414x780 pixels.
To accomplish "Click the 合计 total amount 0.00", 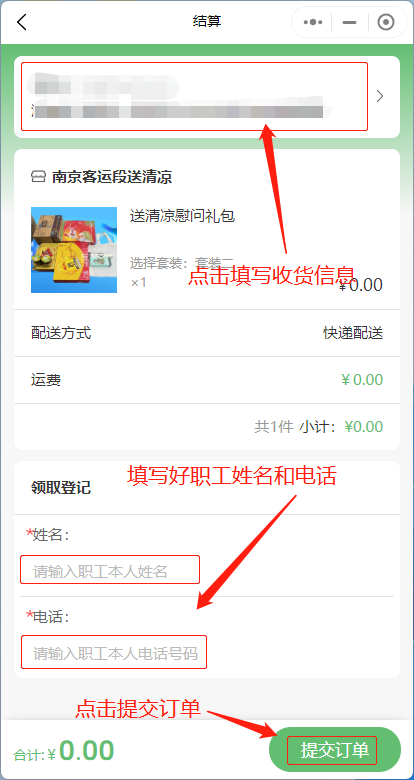I will [x=87, y=751].
